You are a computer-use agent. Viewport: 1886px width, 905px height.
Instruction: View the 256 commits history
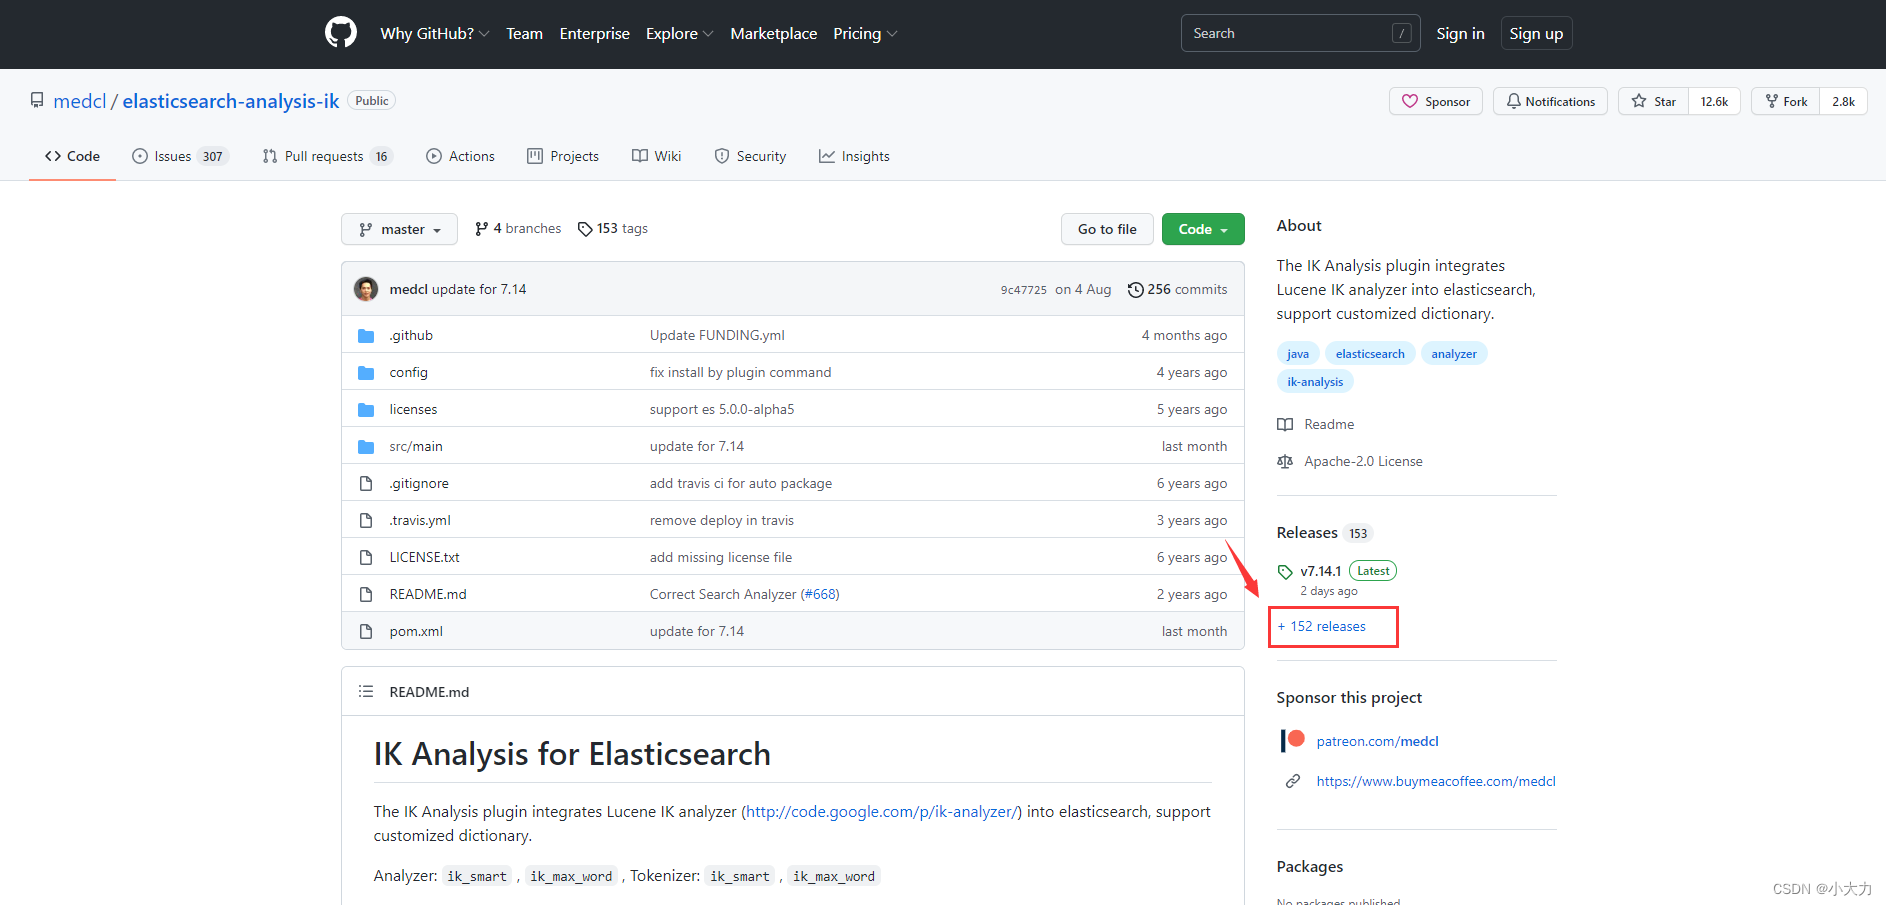(x=1177, y=289)
